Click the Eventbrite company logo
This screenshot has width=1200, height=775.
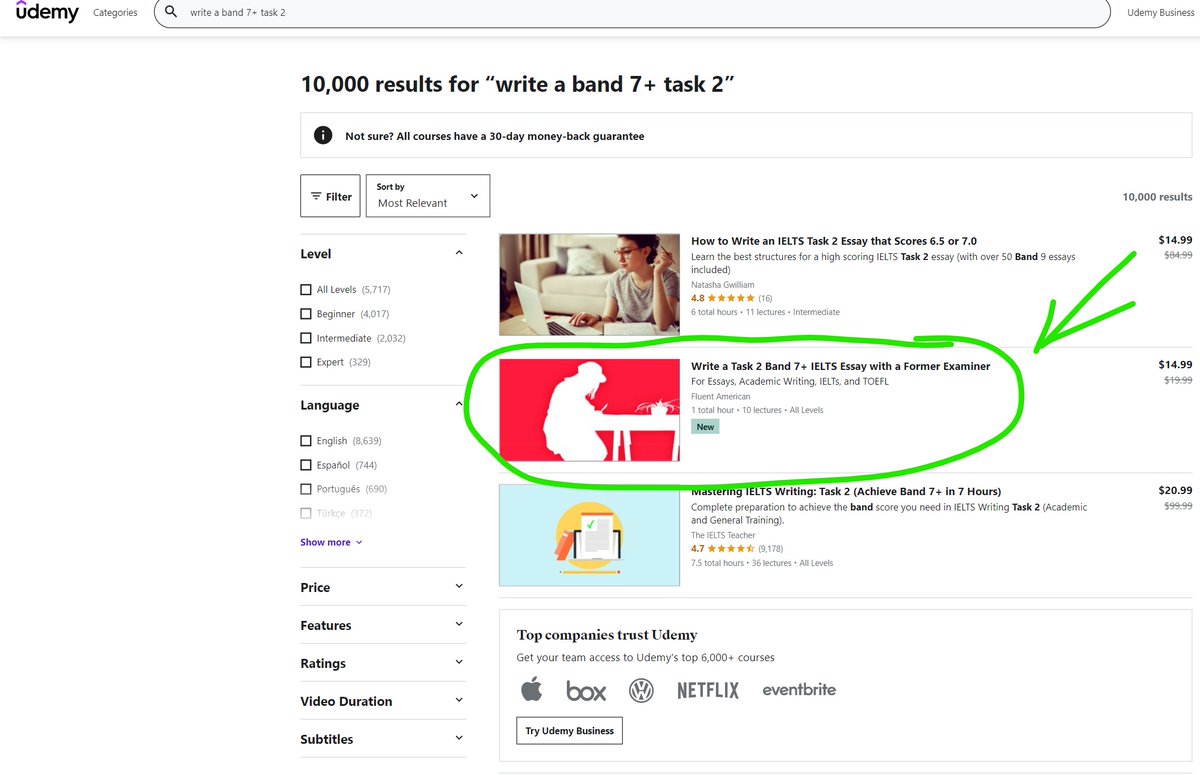pos(799,689)
